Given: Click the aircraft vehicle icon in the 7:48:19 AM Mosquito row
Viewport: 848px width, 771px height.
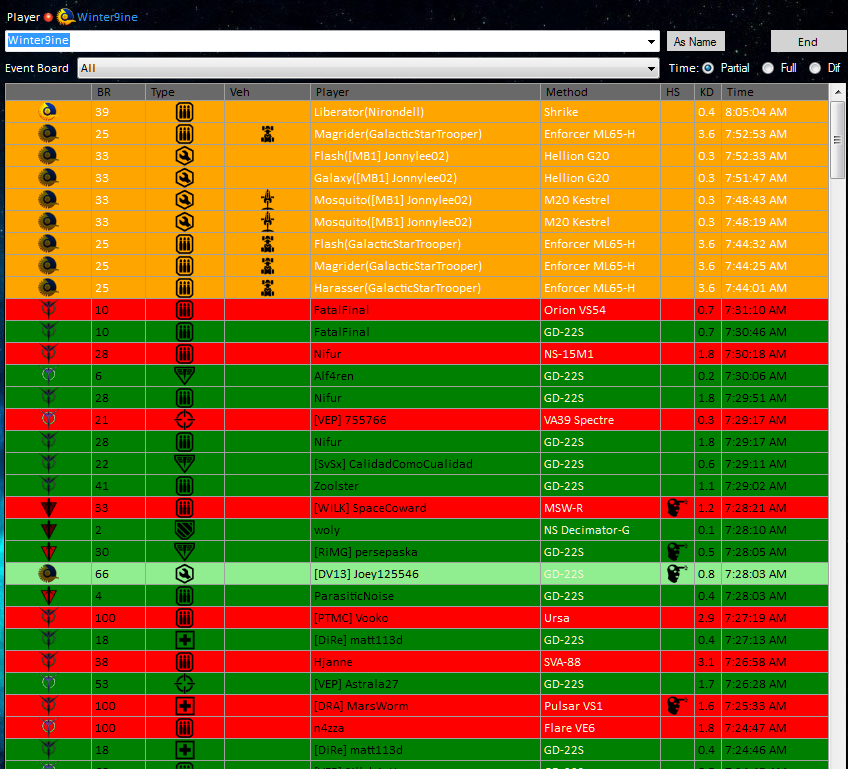Looking at the screenshot, I should click(267, 222).
